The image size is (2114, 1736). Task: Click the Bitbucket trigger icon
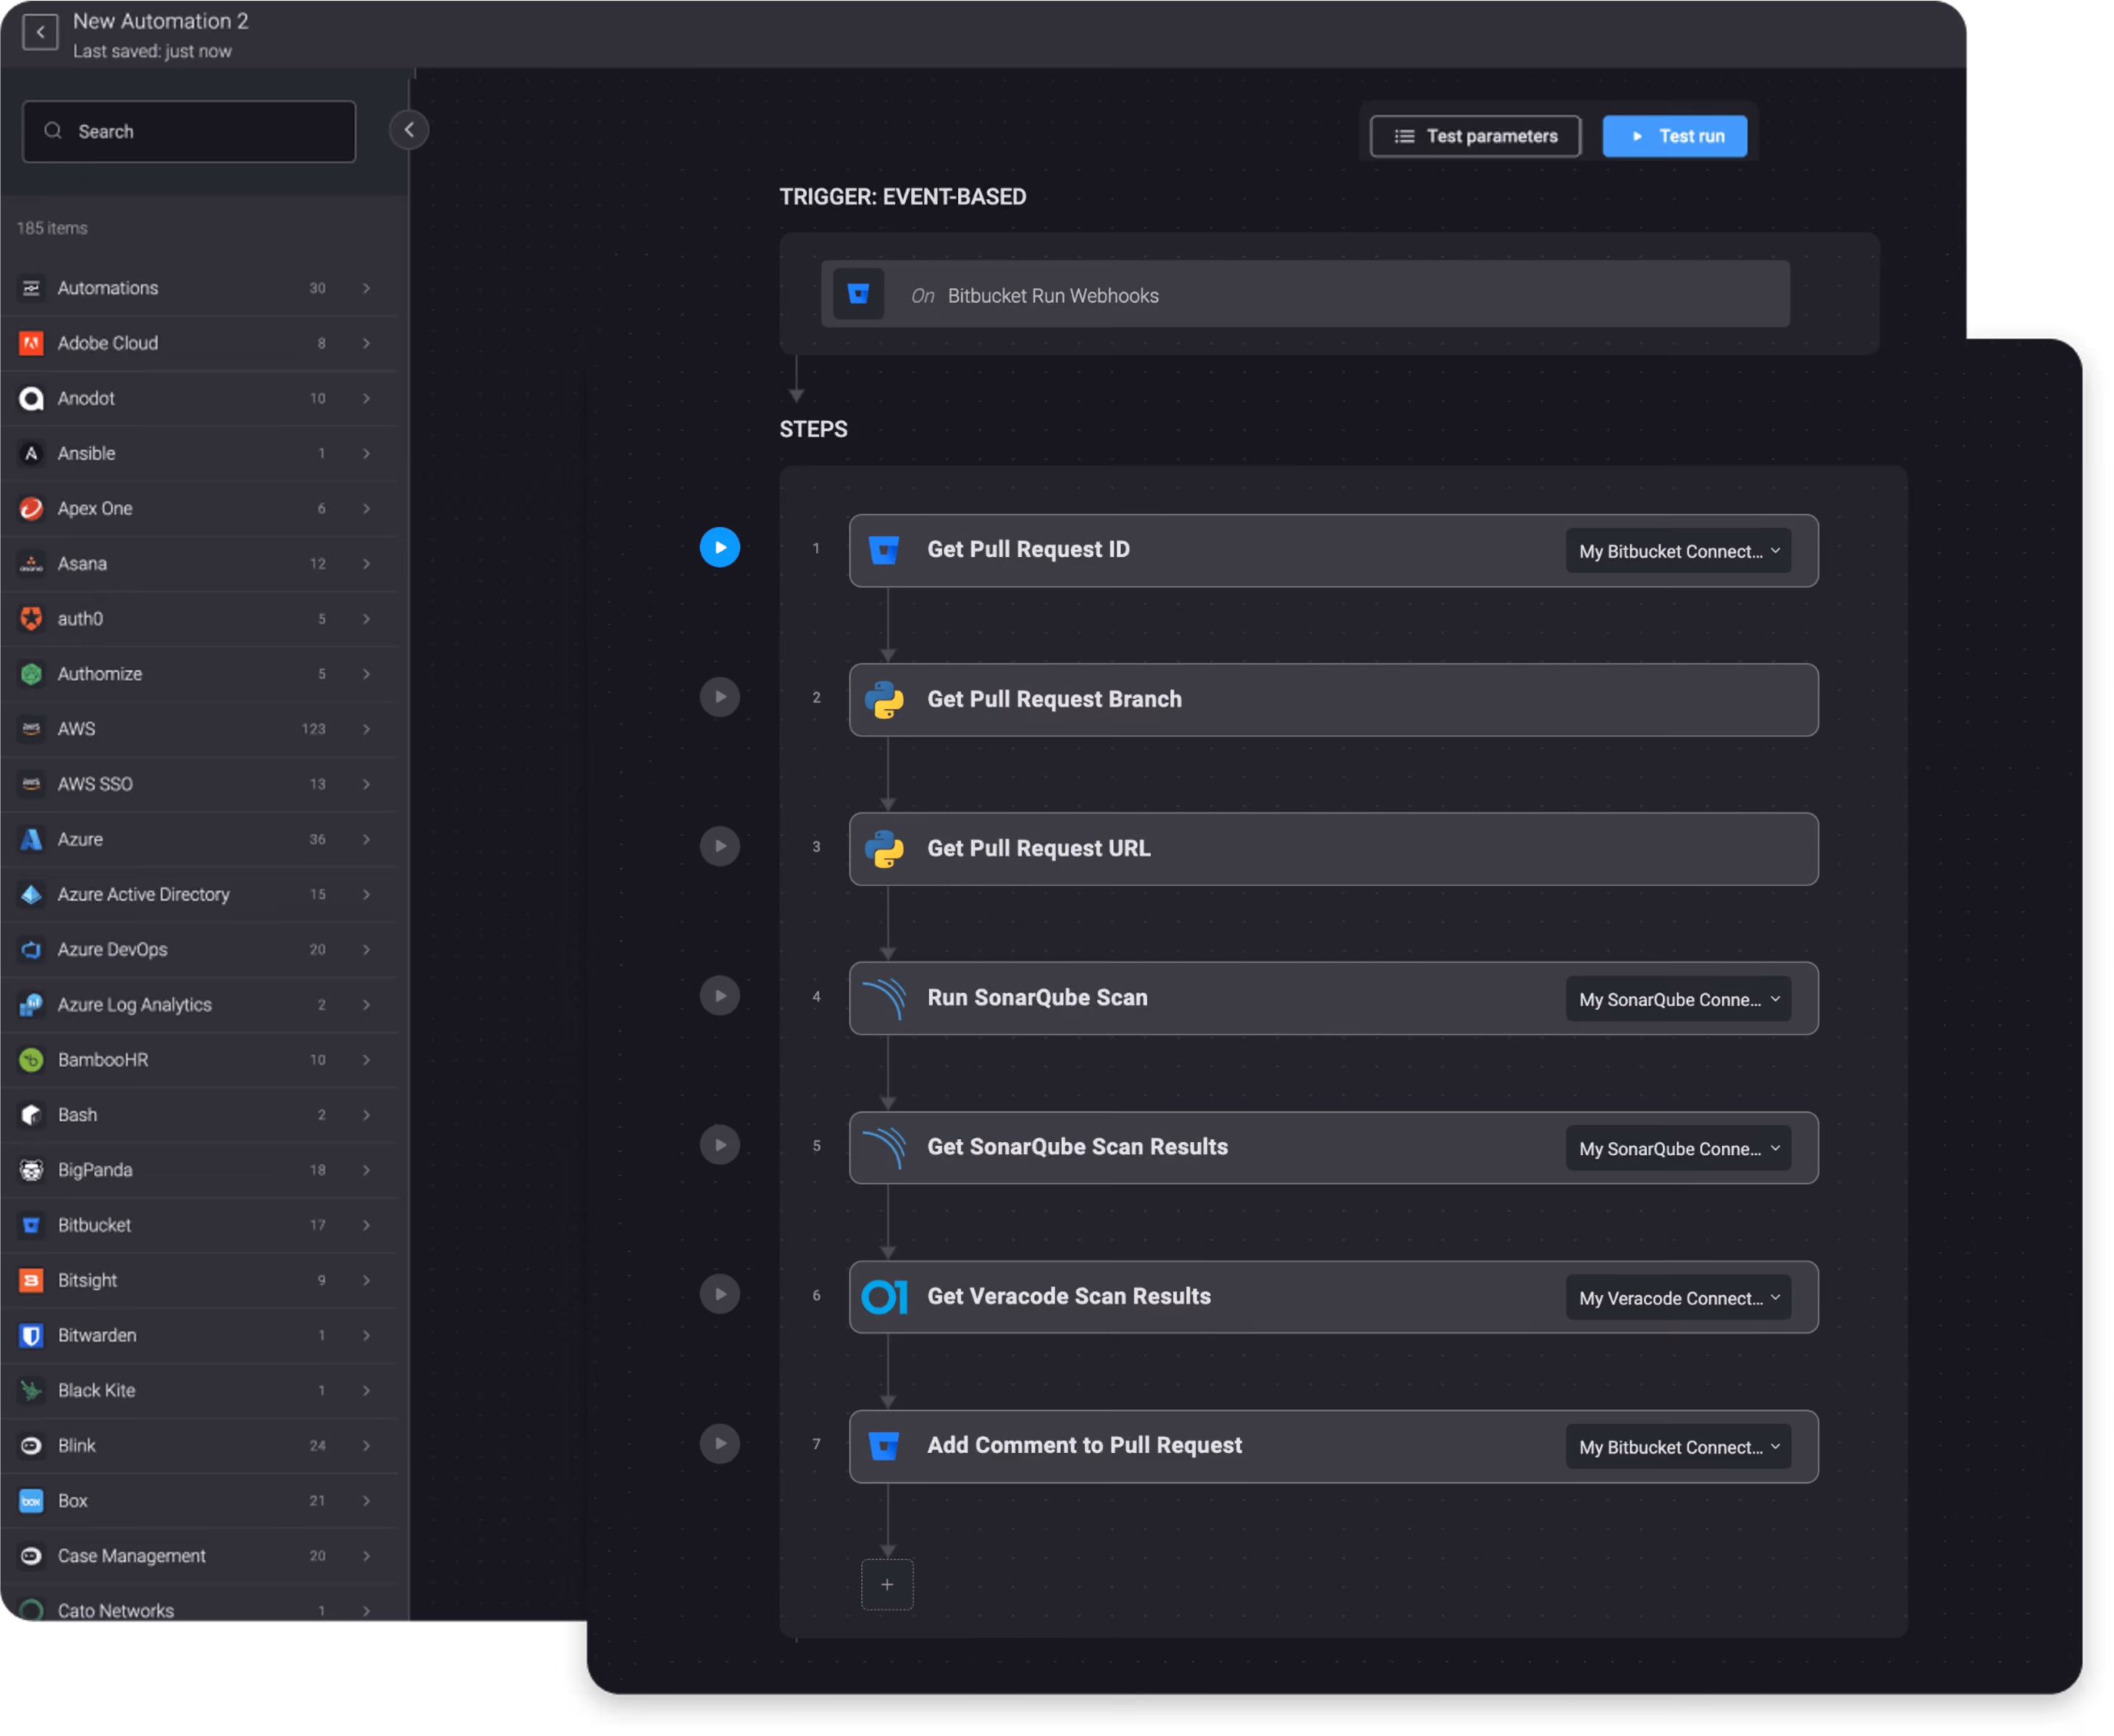pos(858,294)
